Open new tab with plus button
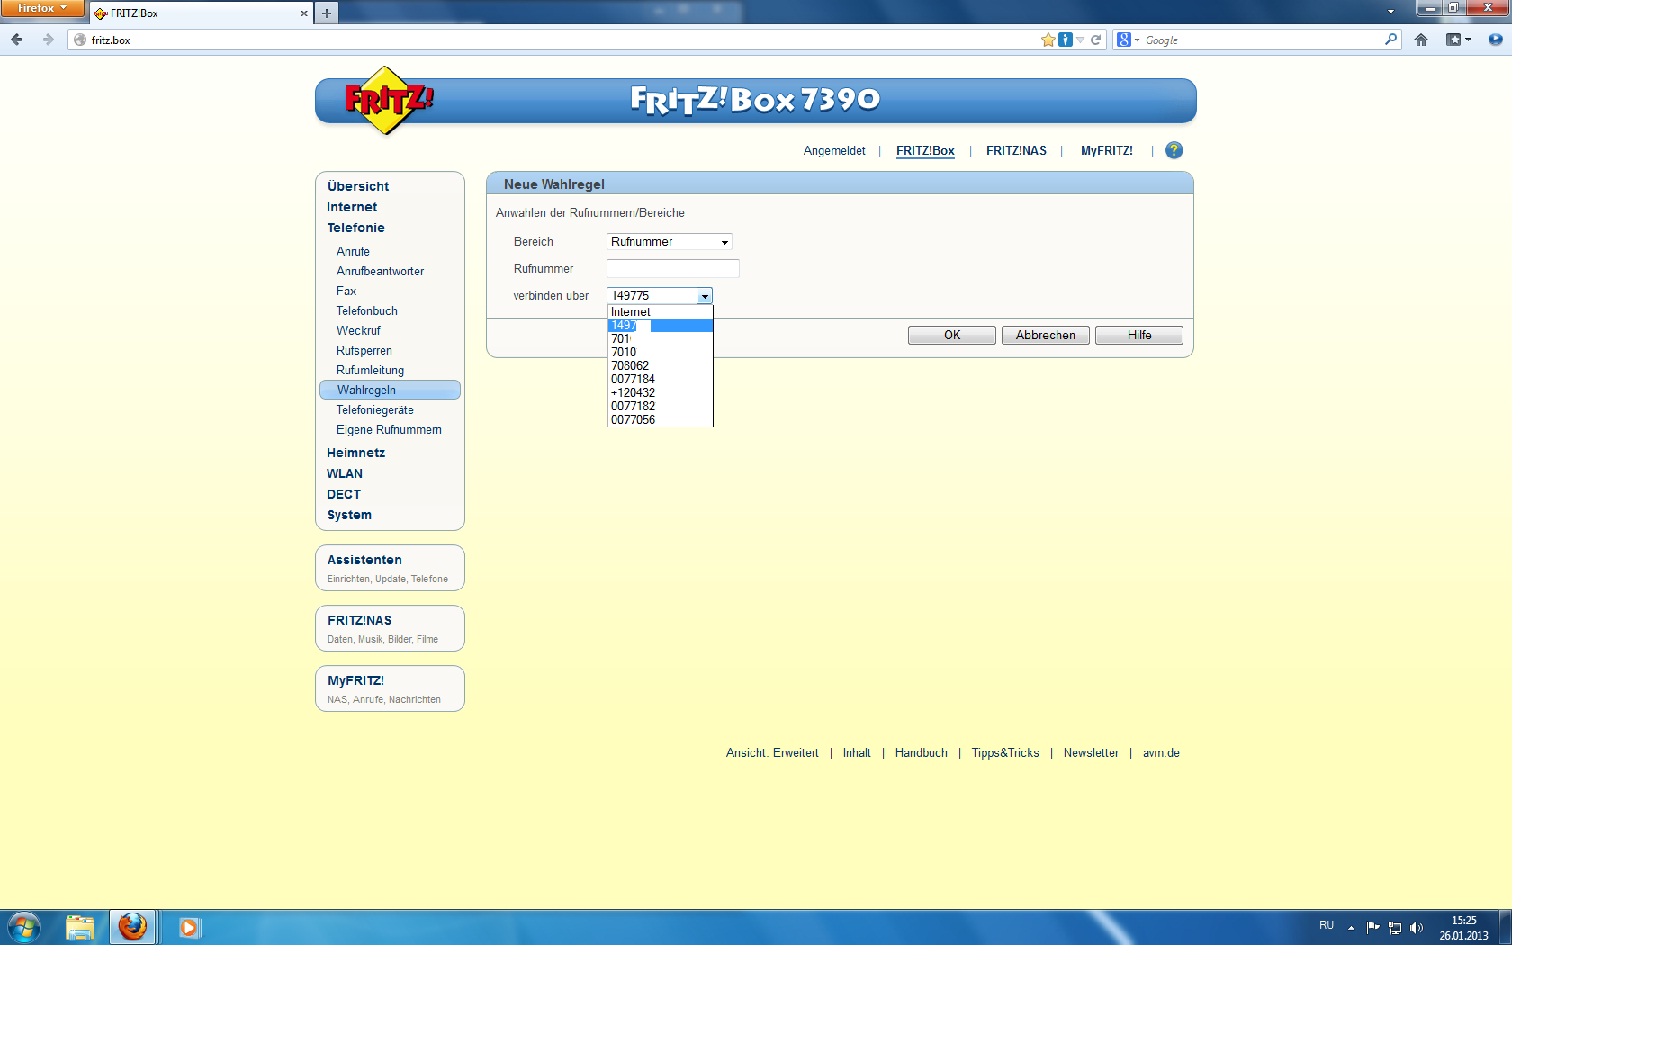The width and height of the screenshot is (1680, 1050). point(327,13)
